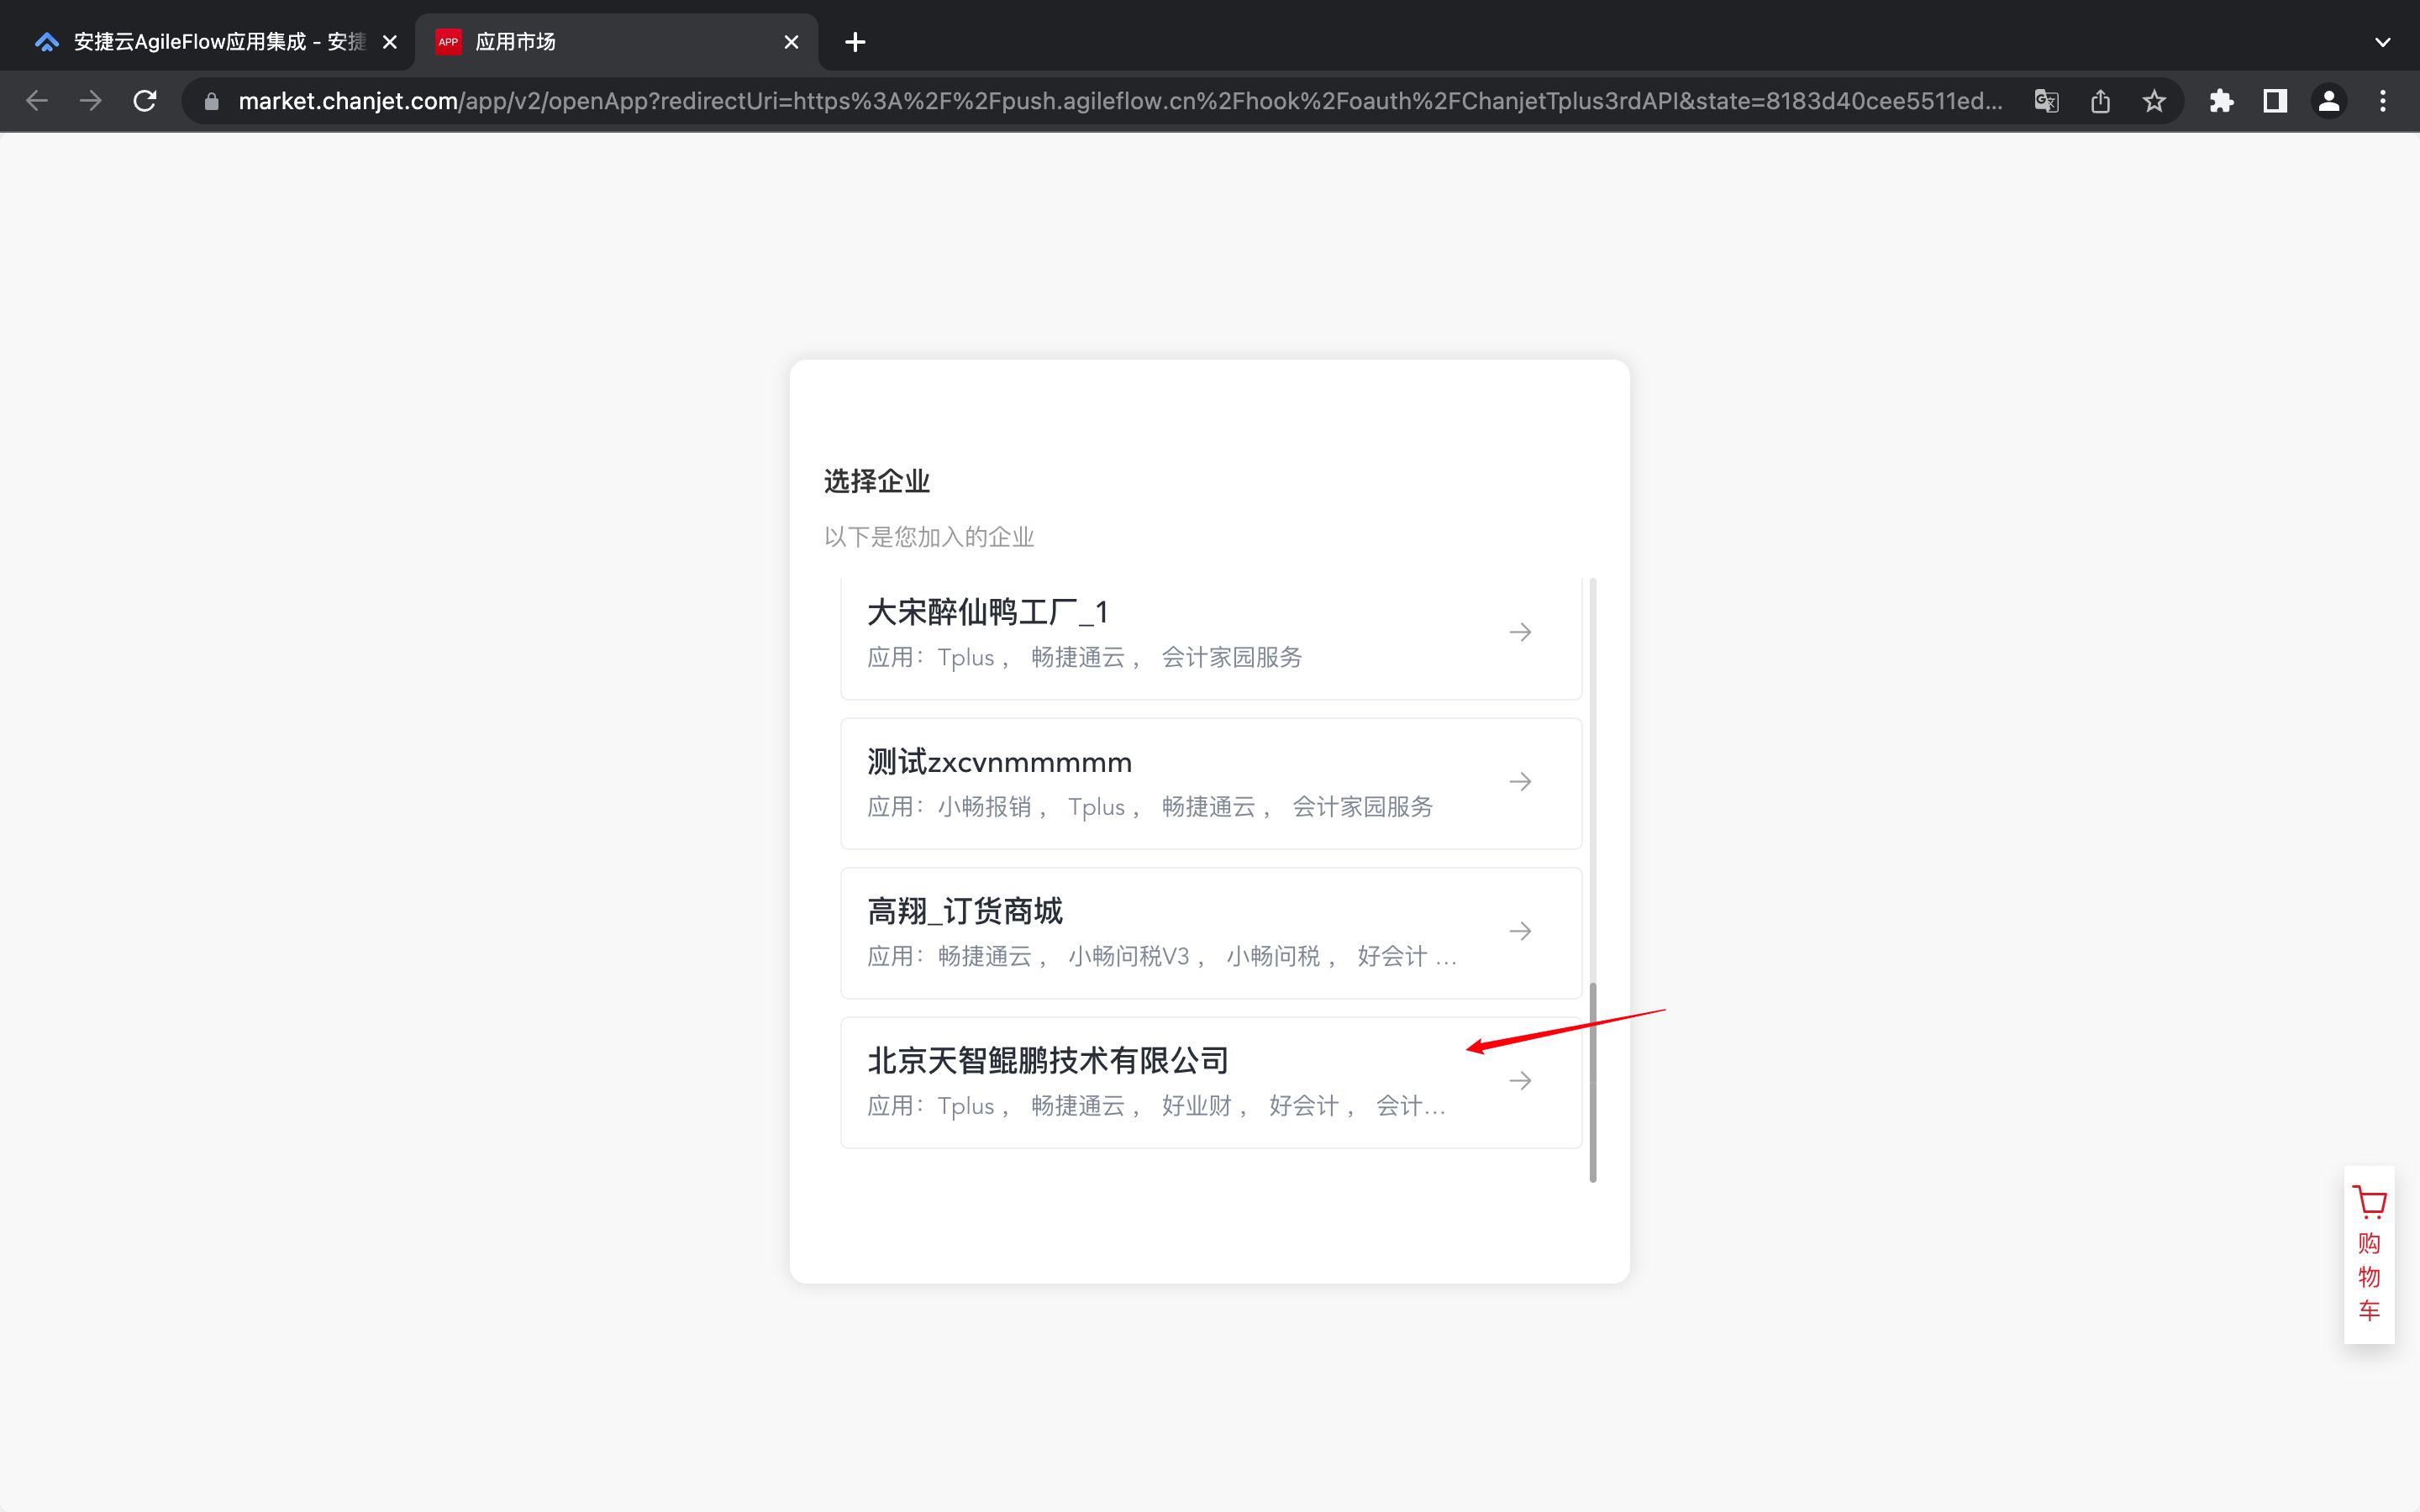This screenshot has width=2420, height=1512.
Task: Reload the current page
Action: tap(144, 100)
